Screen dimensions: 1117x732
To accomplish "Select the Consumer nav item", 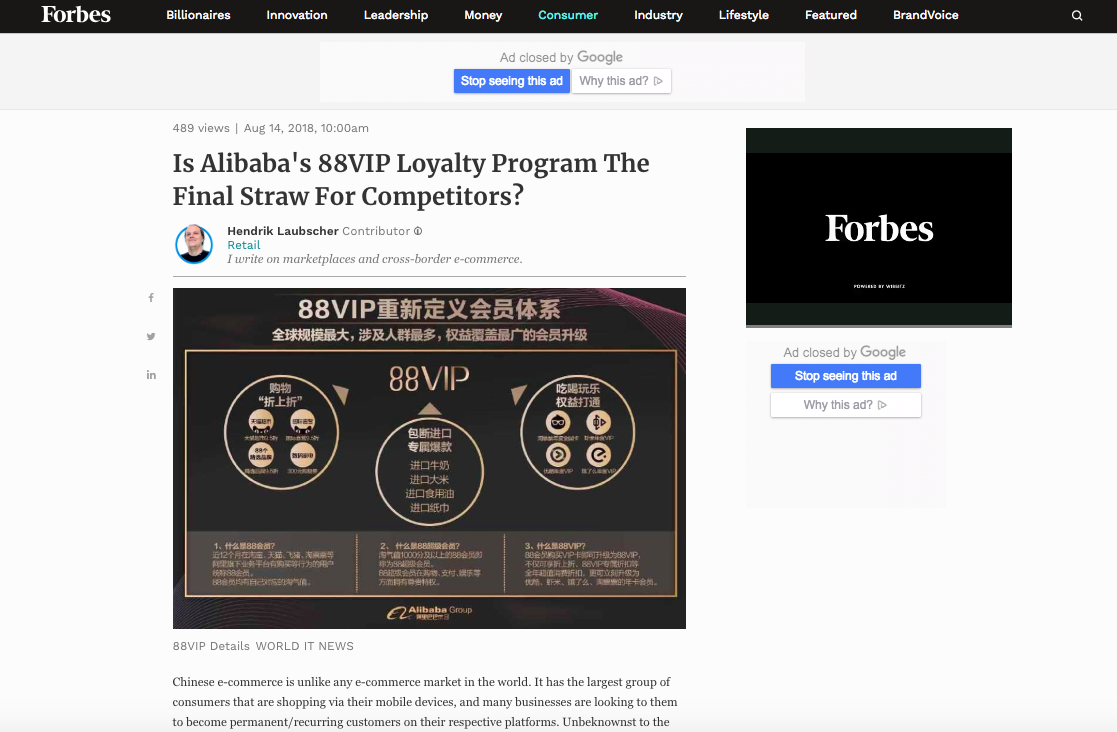I will click(568, 15).
